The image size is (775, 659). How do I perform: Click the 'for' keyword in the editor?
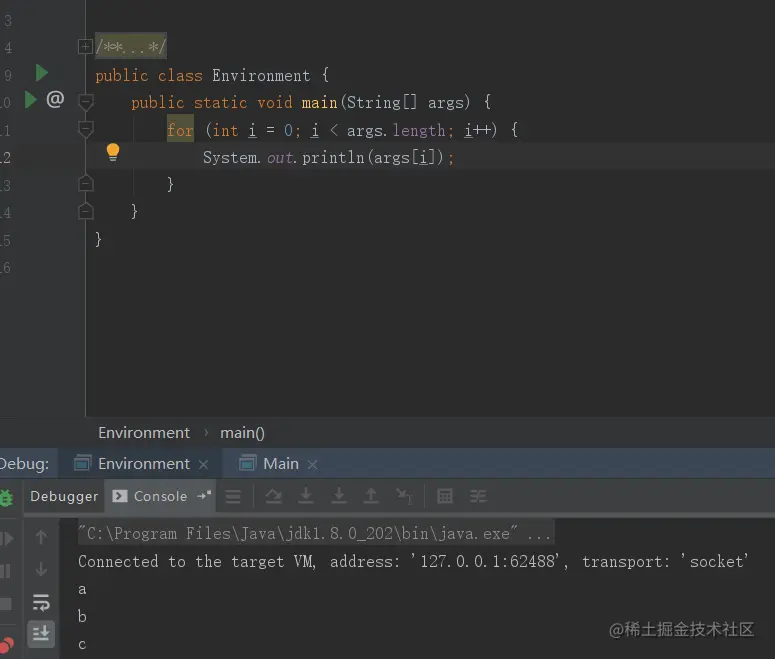point(180,130)
